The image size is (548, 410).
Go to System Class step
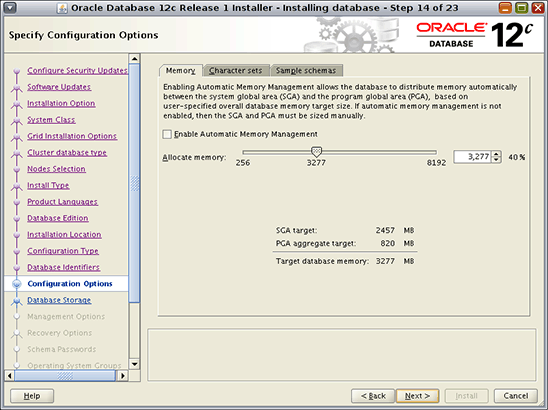pos(51,120)
